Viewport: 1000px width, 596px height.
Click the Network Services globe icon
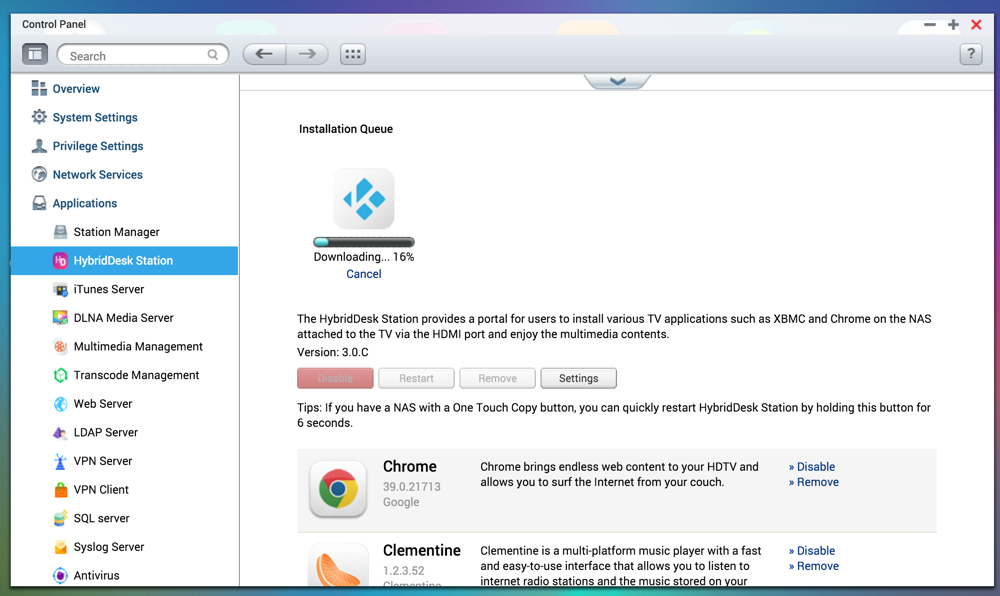[x=39, y=174]
